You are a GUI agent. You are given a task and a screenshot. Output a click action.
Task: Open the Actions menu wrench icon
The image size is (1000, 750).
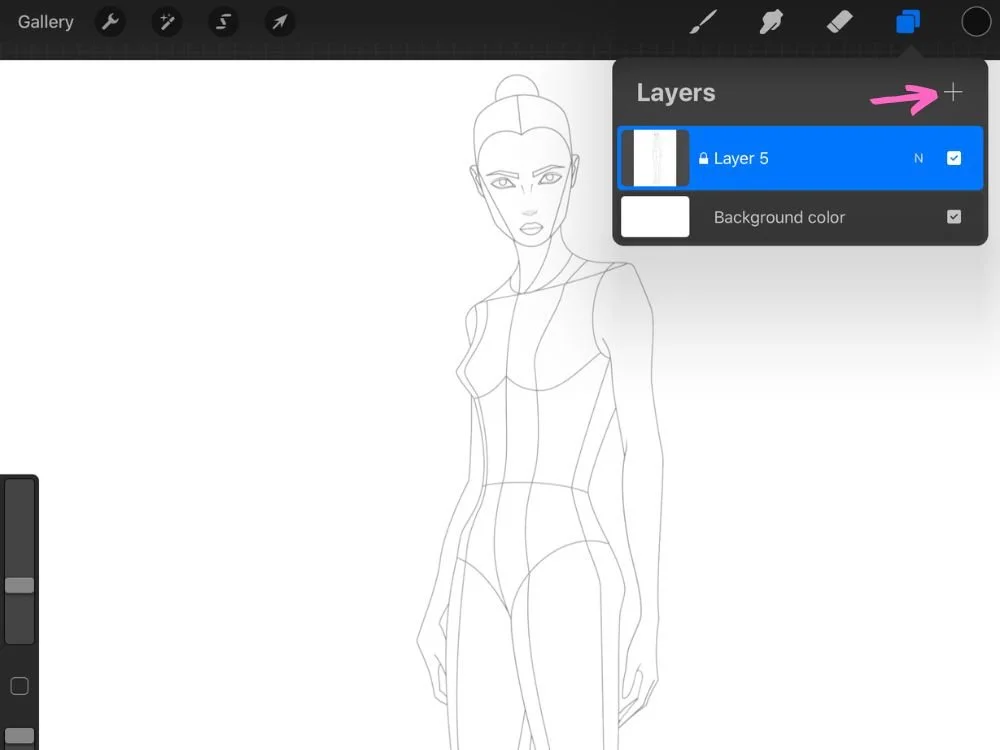pyautogui.click(x=110, y=21)
